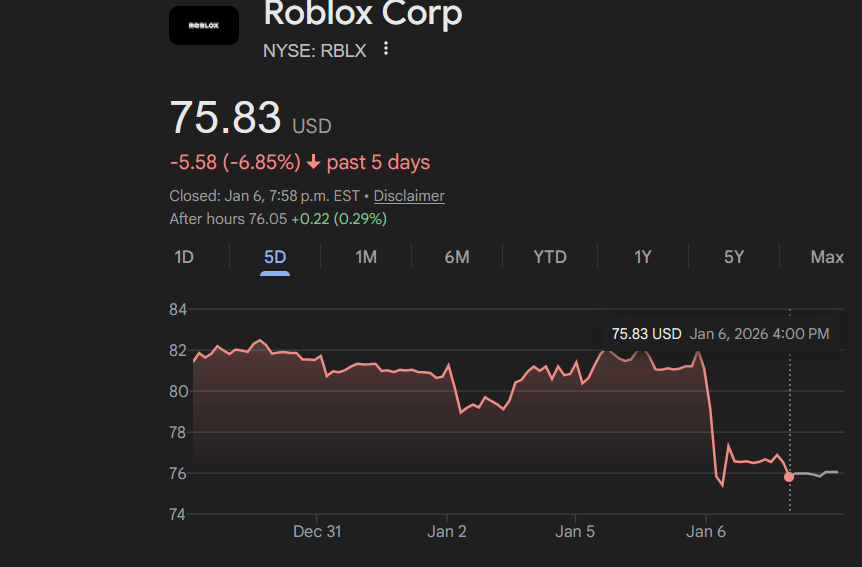Click the Dec 31 date axis label
Viewport: 862px width, 567px height.
317,531
